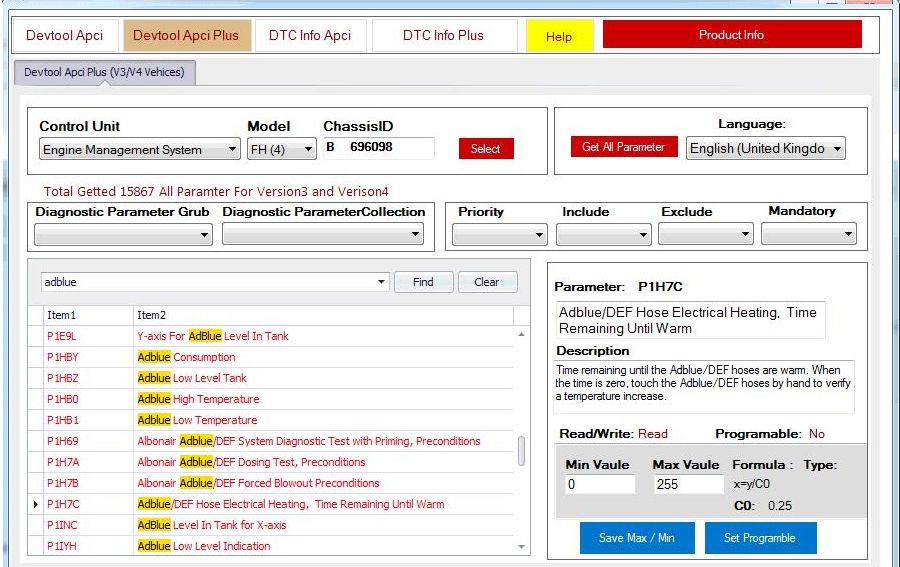900x567 pixels.
Task: Clear the adblue search text
Action: point(487,282)
